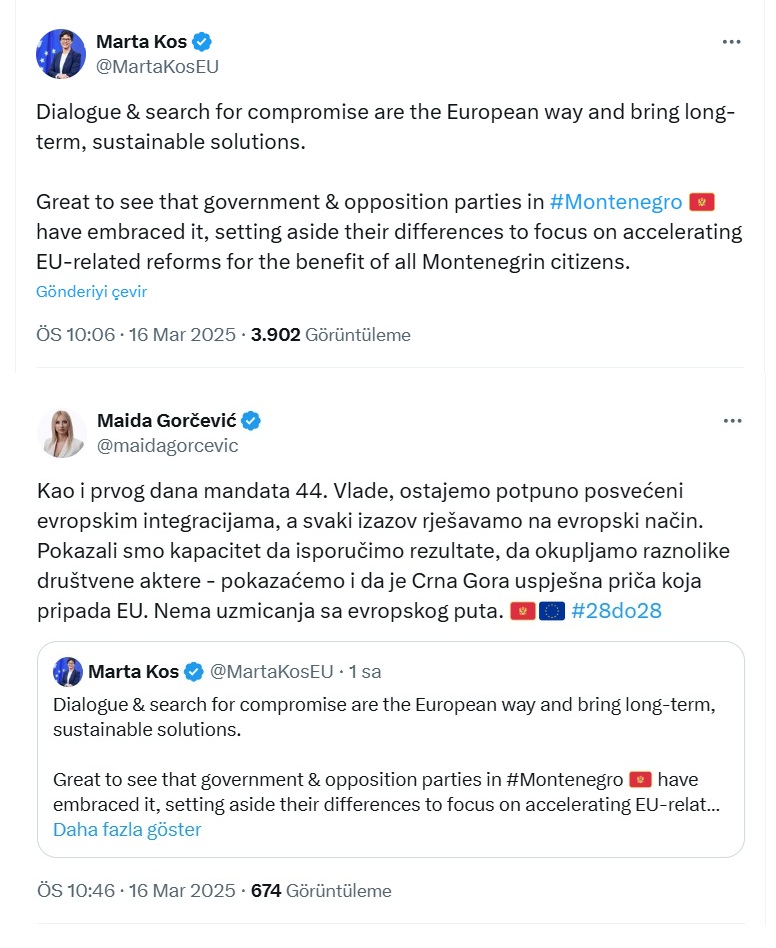Open Marta Kos profile picture
Screen dimensions: 776x948
[x=61, y=54]
